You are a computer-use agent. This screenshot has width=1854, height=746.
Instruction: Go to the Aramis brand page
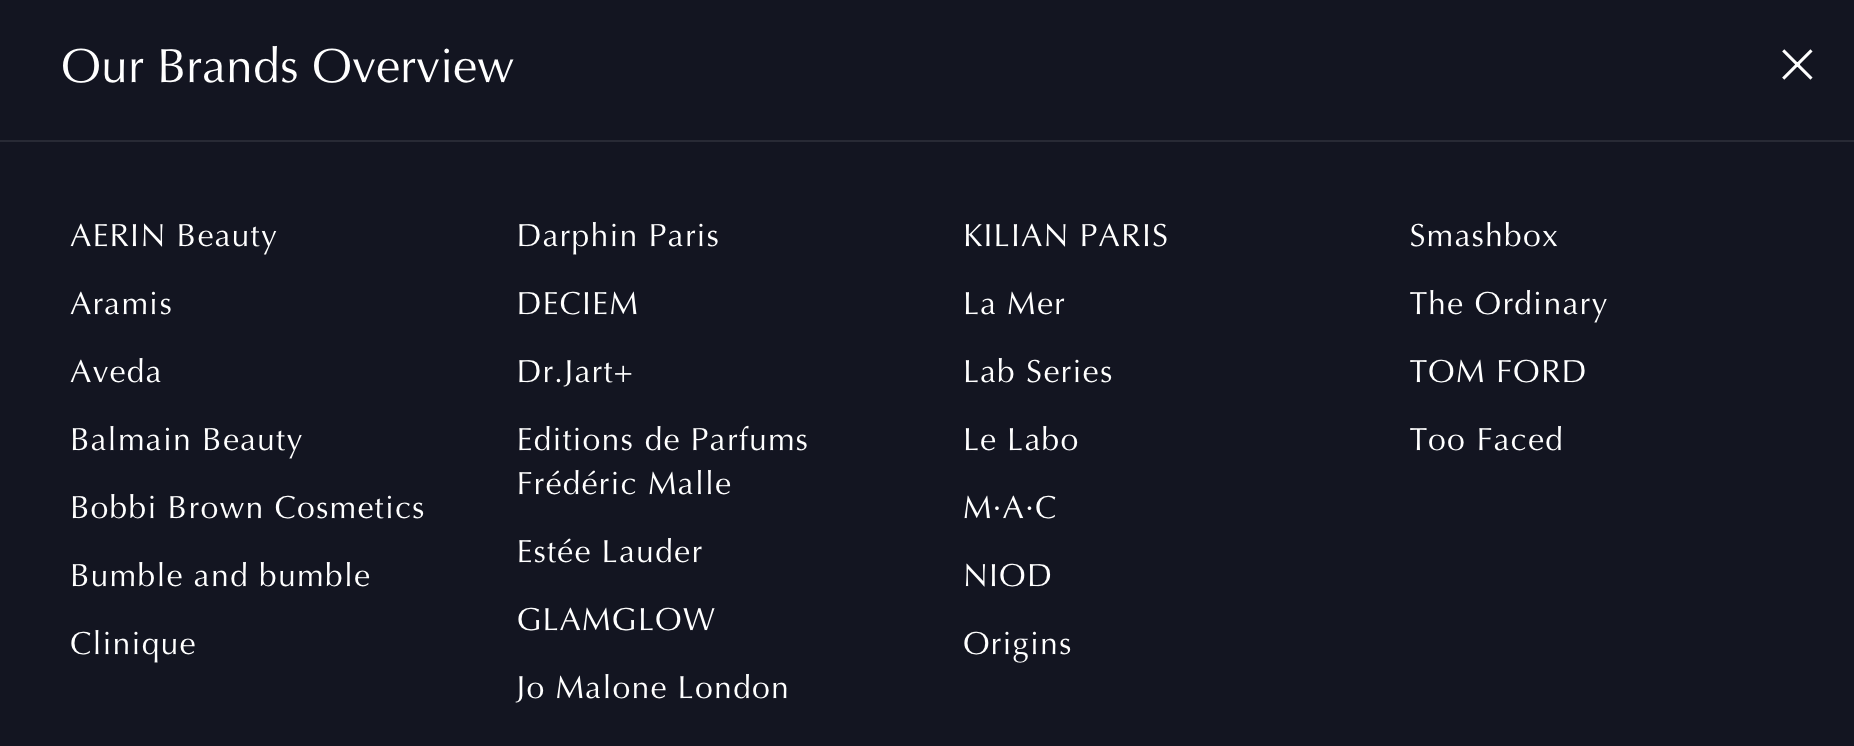[121, 304]
